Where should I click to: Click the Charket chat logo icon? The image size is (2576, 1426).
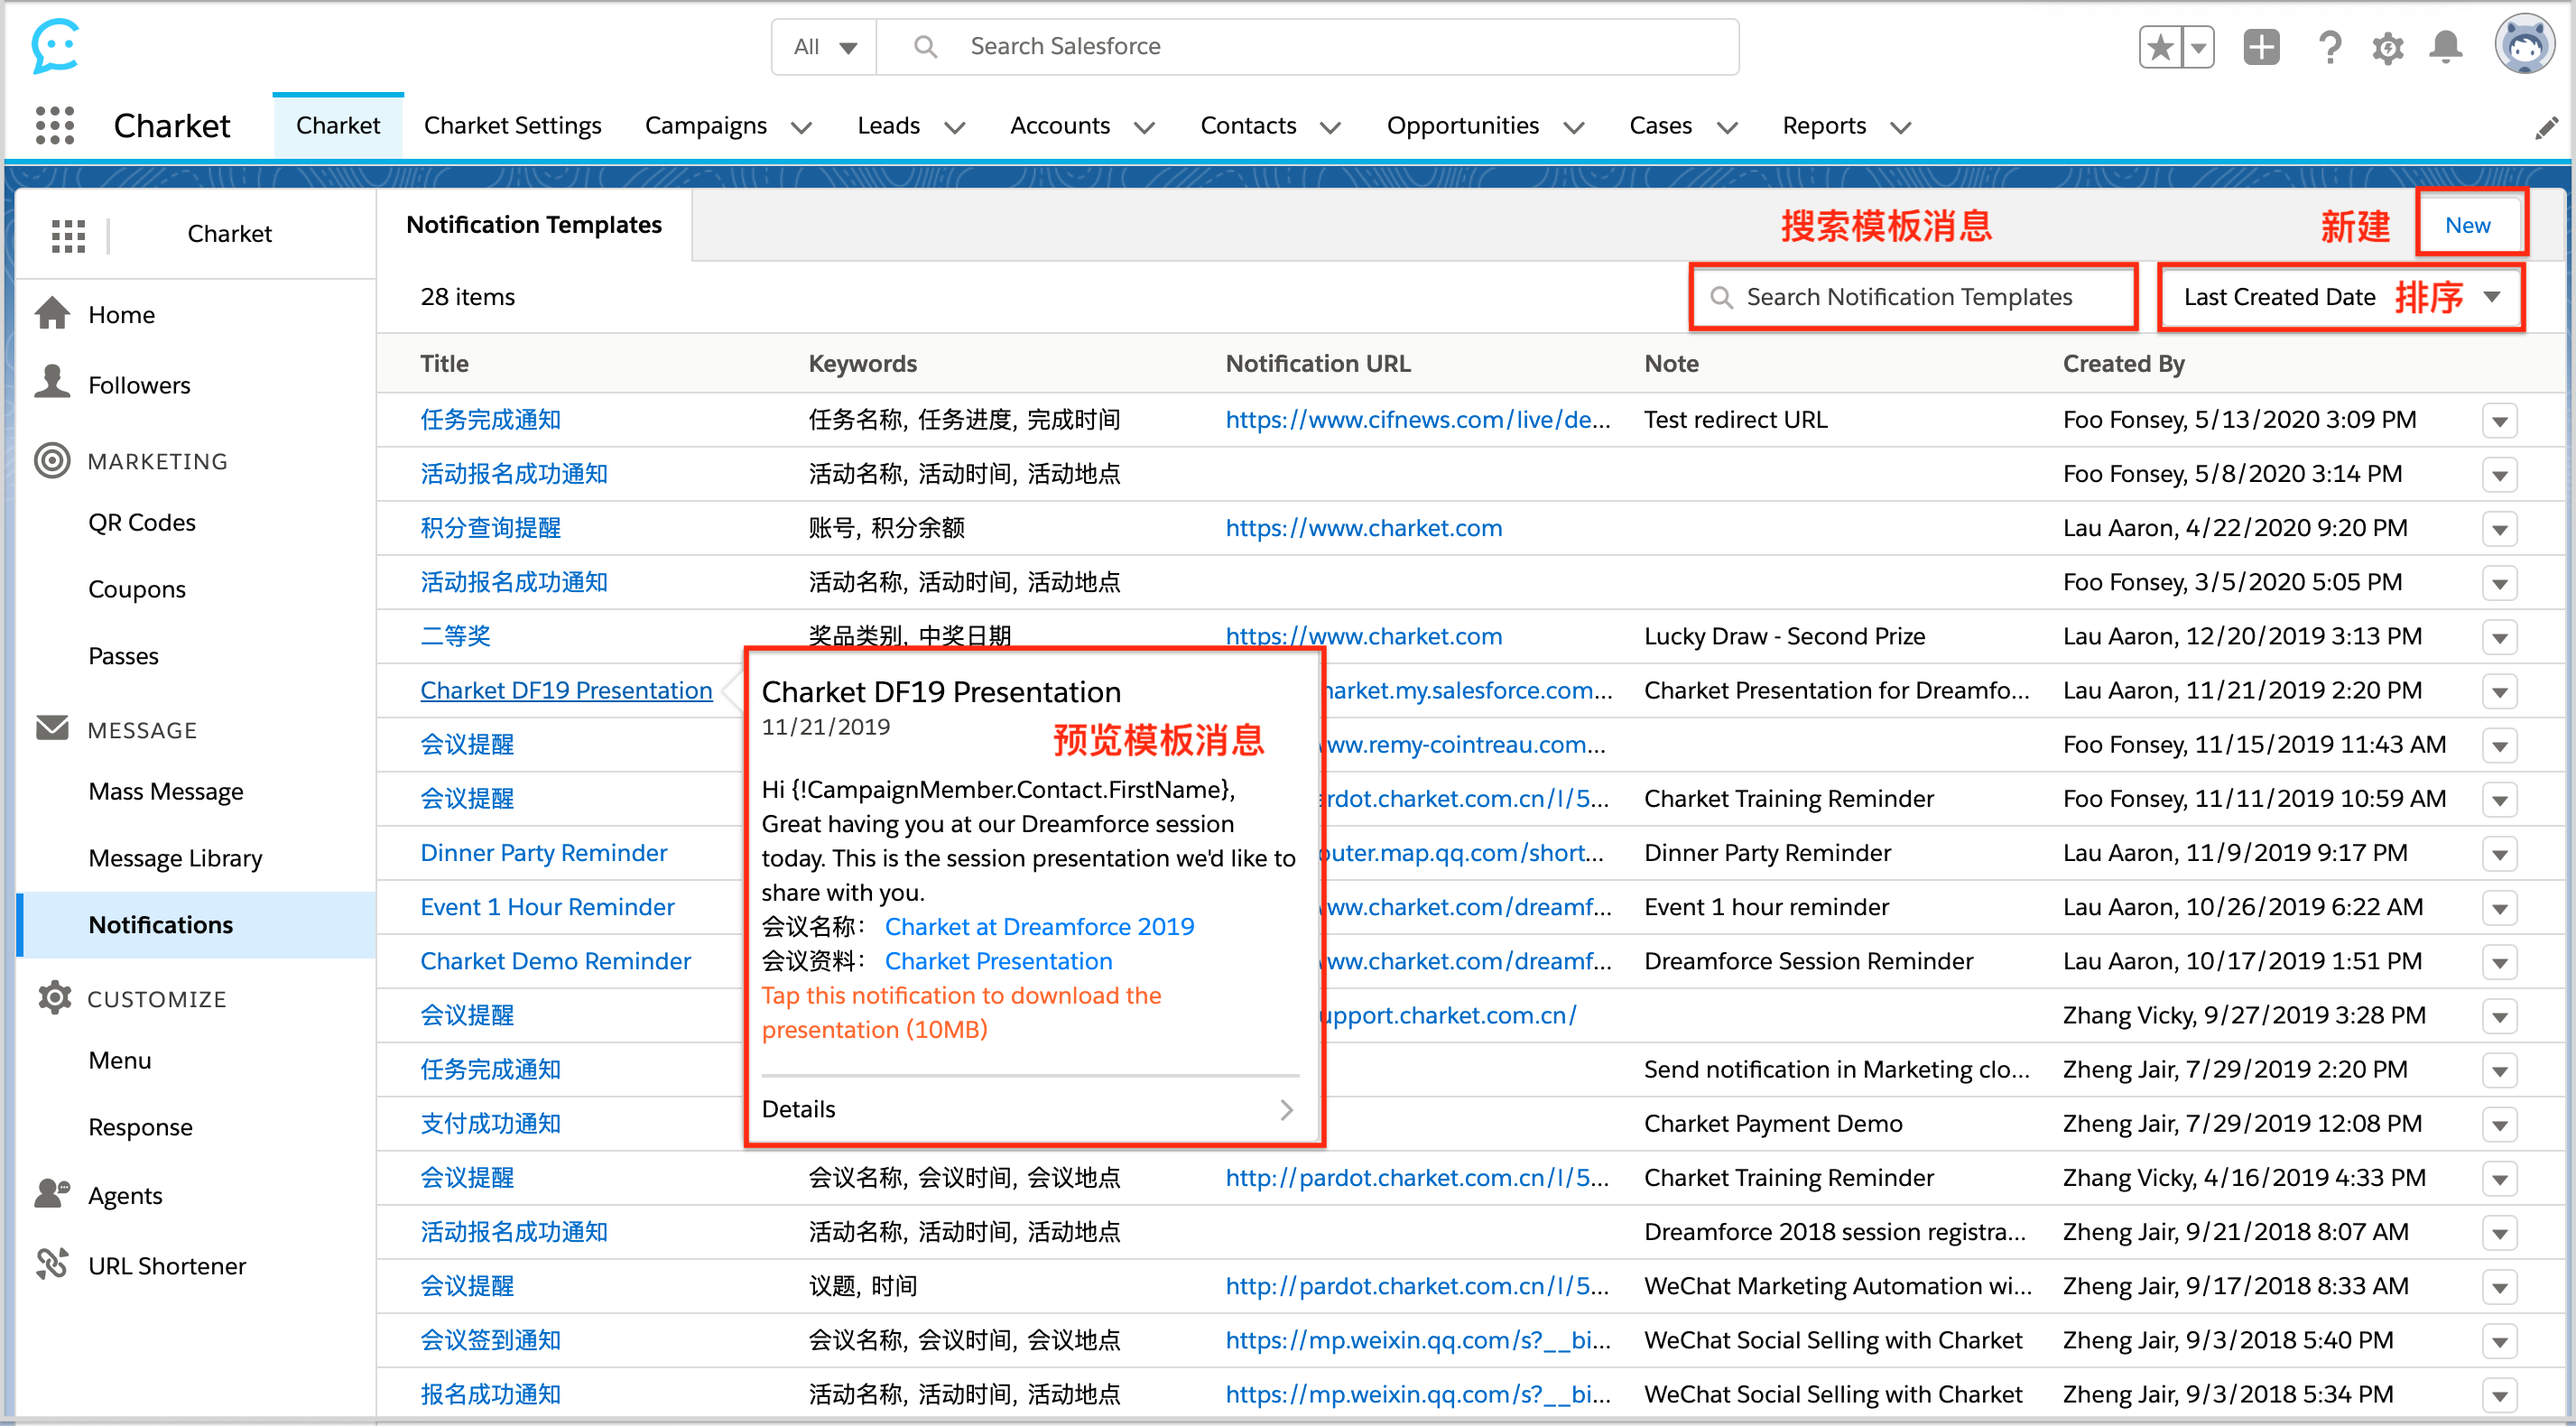tap(55, 46)
